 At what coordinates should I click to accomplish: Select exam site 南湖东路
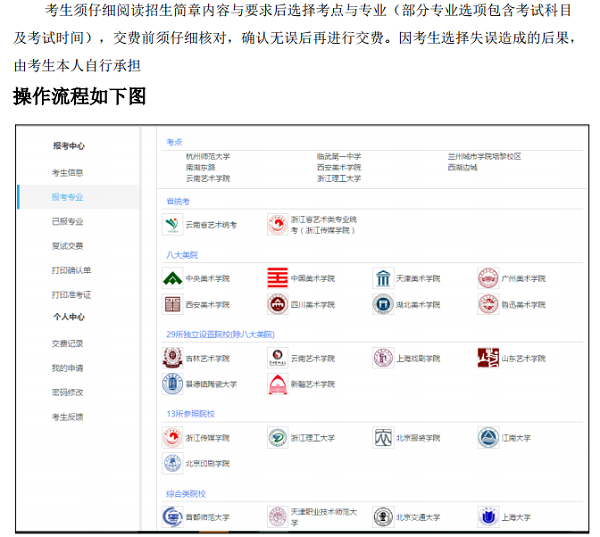[201, 167]
